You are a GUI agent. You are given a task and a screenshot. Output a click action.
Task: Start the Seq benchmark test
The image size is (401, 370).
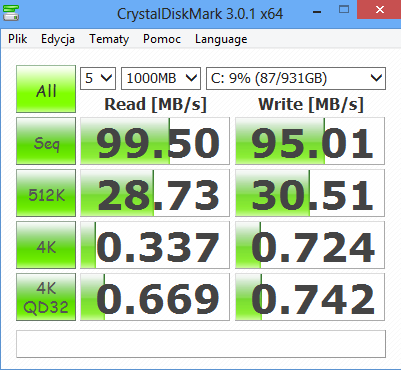pyautogui.click(x=46, y=141)
